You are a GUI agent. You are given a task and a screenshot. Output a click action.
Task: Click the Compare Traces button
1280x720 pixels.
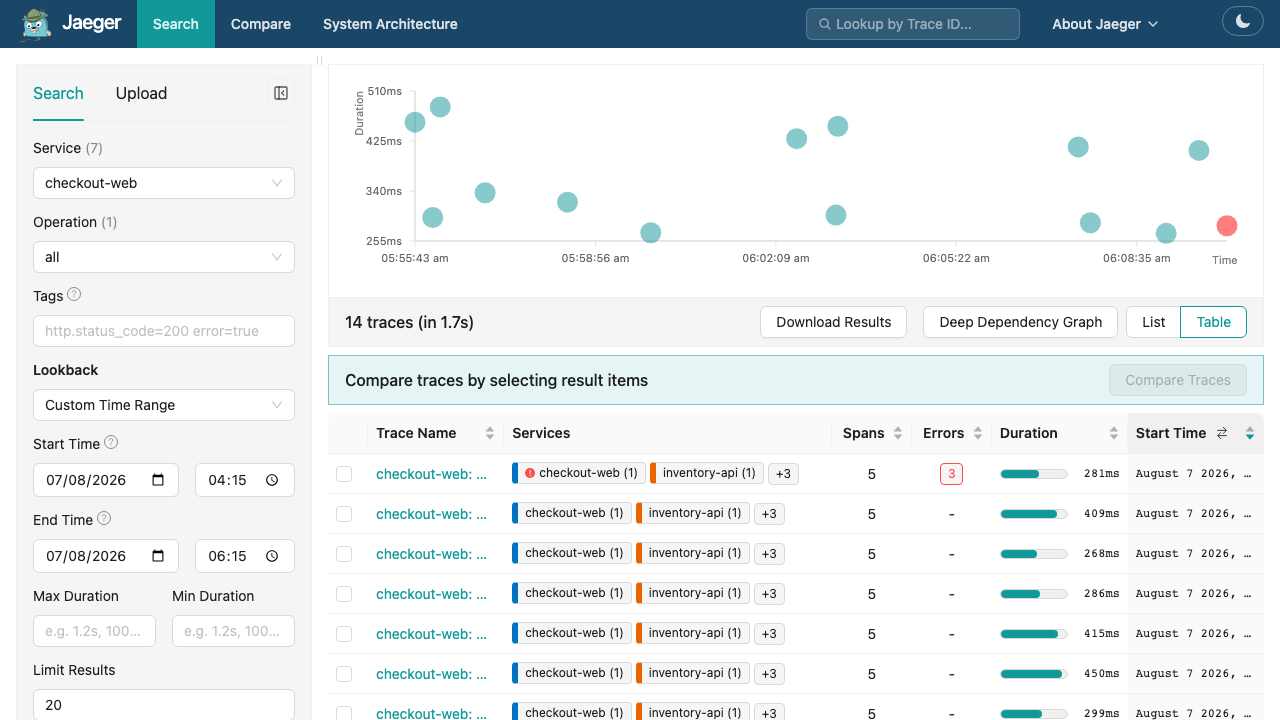(1178, 380)
